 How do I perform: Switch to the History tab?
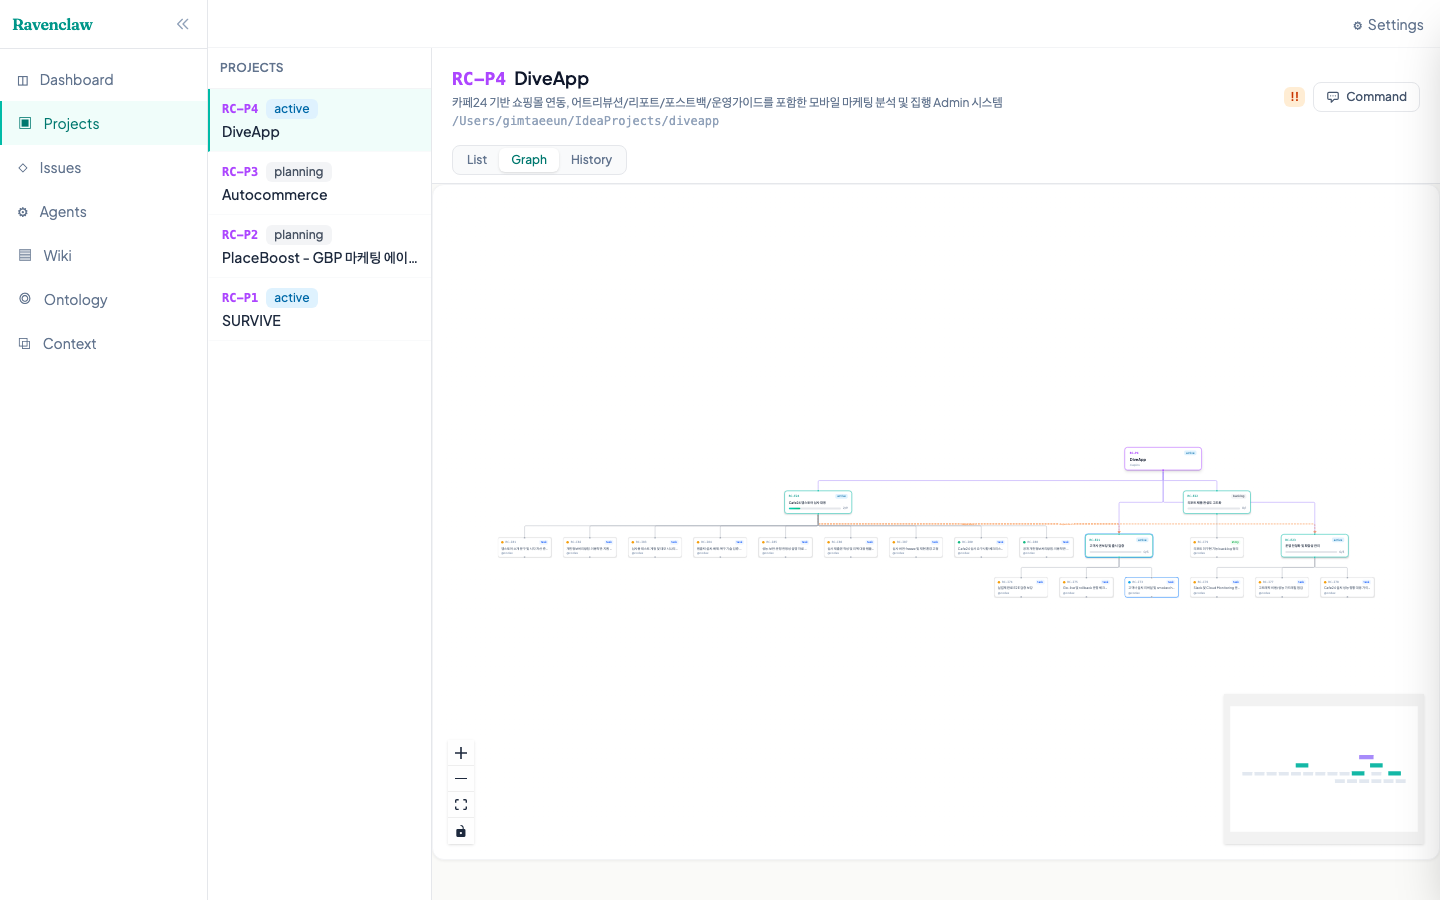pos(591,159)
